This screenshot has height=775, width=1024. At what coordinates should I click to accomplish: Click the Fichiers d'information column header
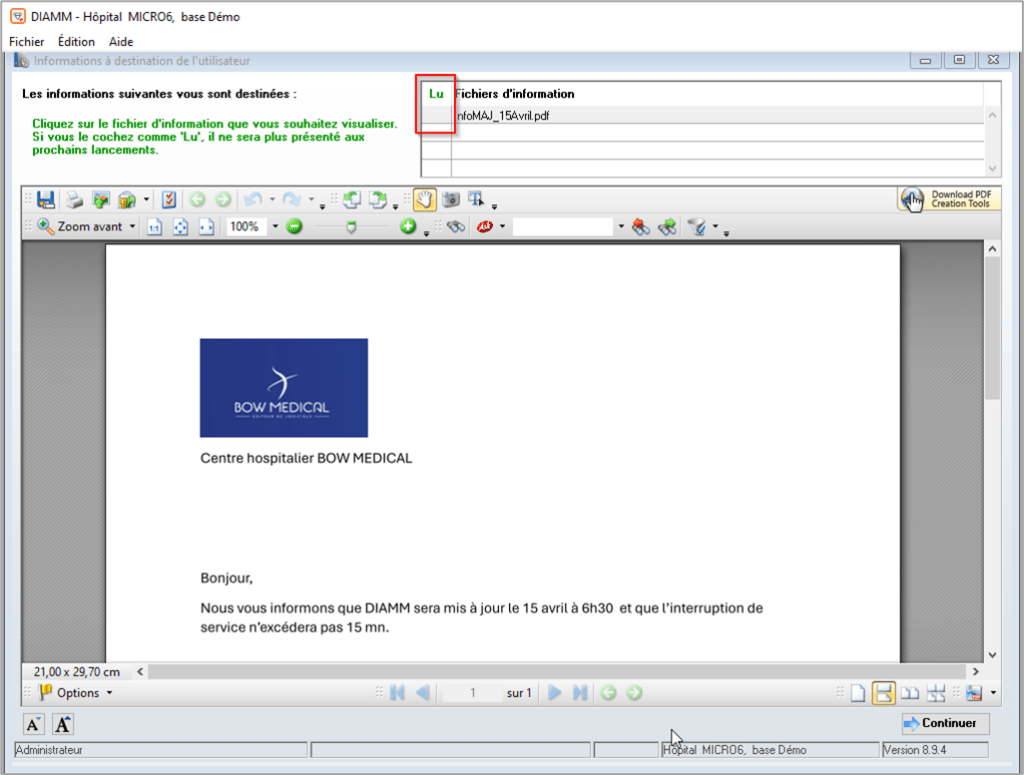pyautogui.click(x=718, y=94)
